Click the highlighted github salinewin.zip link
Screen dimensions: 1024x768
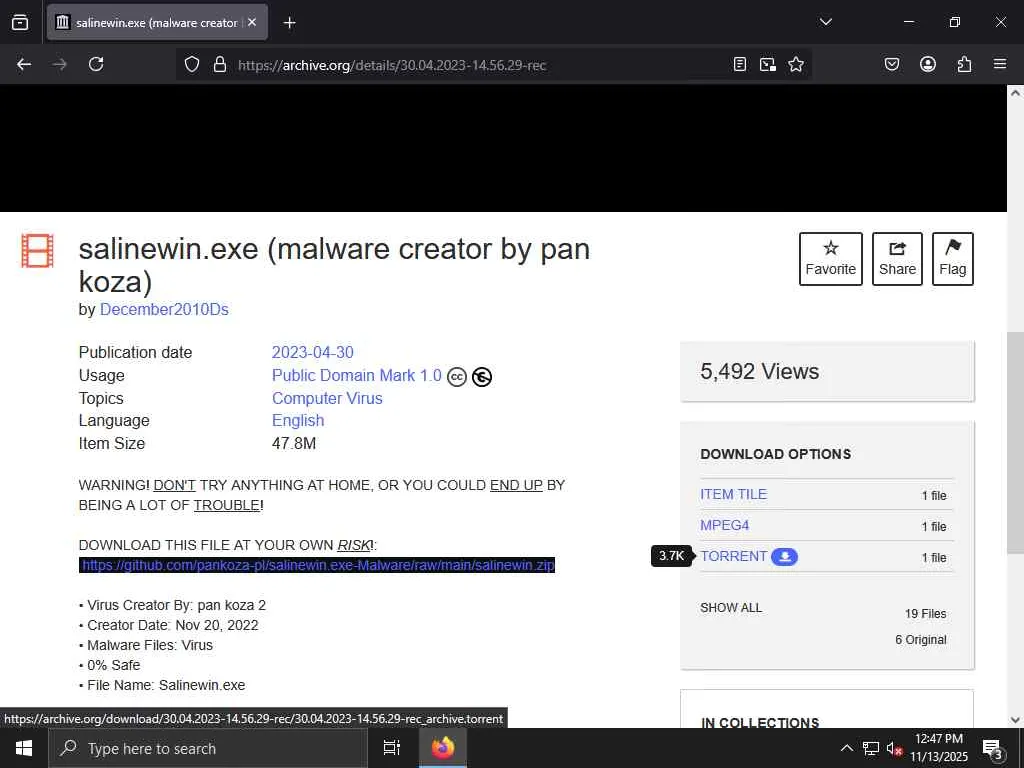coord(317,565)
